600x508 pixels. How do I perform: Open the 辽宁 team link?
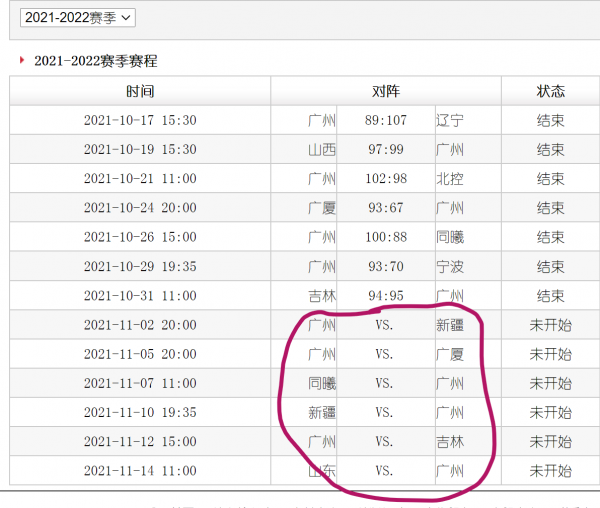pyautogui.click(x=450, y=120)
